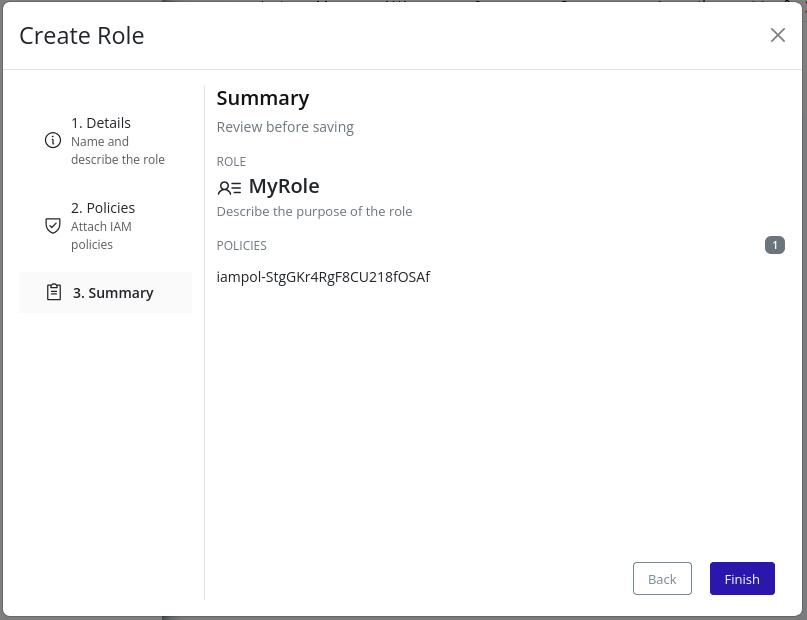This screenshot has width=807, height=620.
Task: Click the ROLE section label
Action: tap(231, 161)
